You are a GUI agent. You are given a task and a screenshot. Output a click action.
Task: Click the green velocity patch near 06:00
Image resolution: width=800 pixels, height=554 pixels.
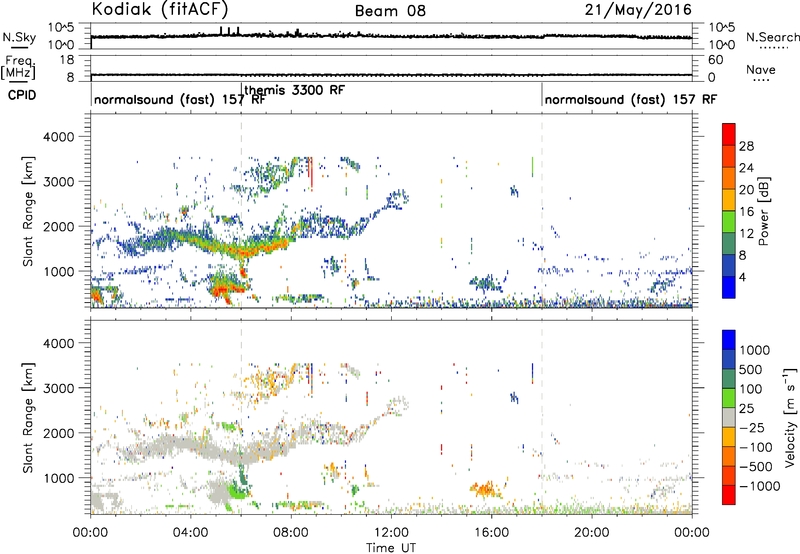[x=237, y=491]
